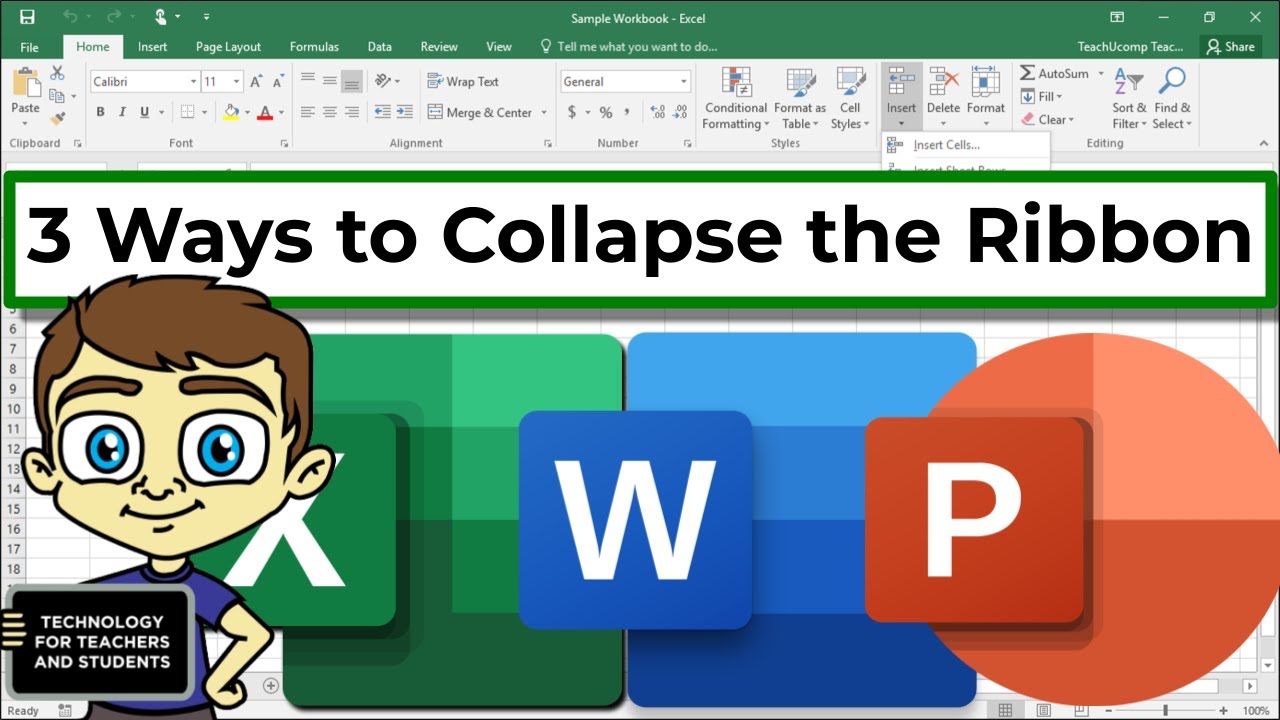1280x720 pixels.
Task: Select Bottom Align
Action: pos(351,82)
